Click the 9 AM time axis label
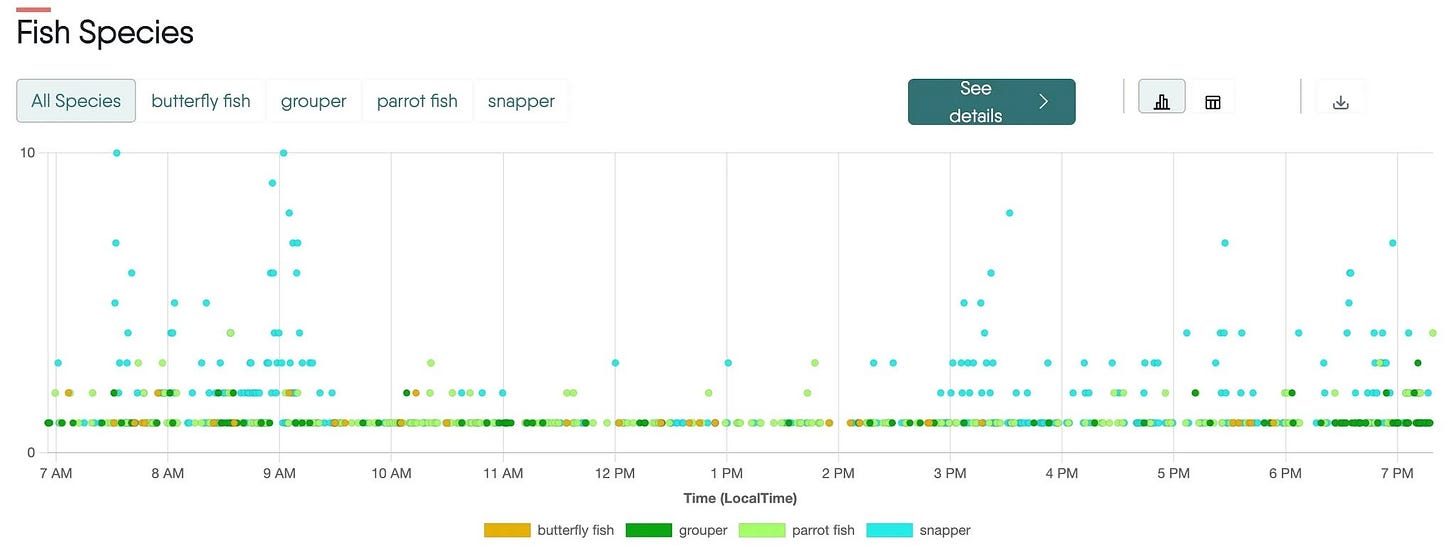This screenshot has width=1456, height=558. (x=279, y=471)
